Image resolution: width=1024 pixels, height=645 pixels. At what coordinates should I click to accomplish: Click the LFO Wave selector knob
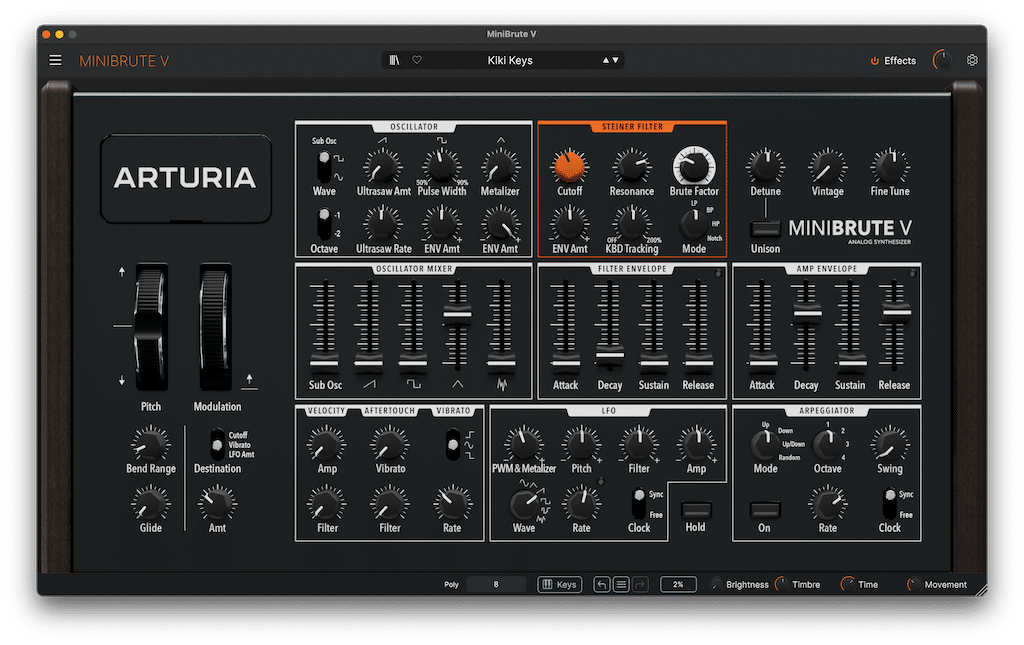(x=523, y=504)
